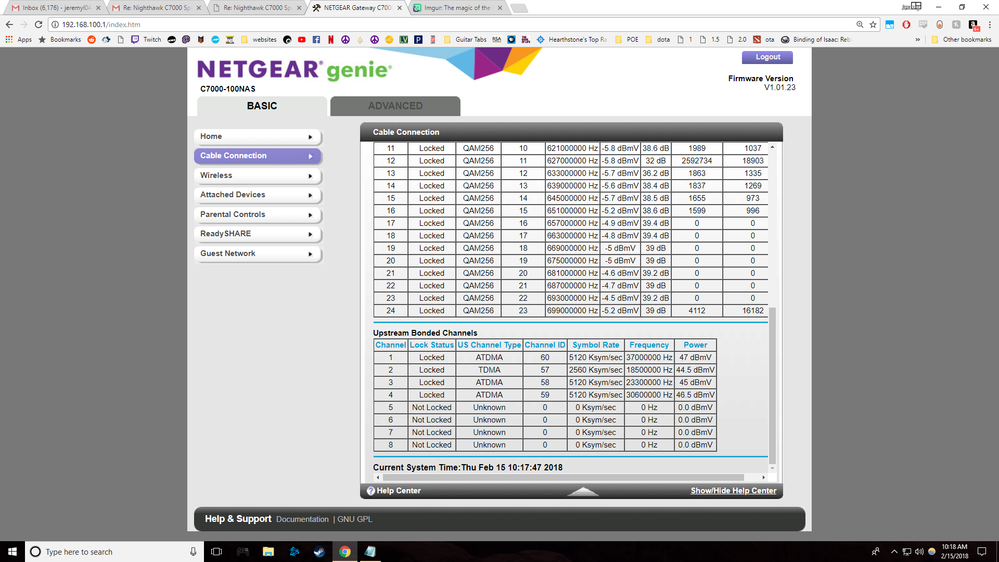Image resolution: width=999 pixels, height=562 pixels.
Task: Click the Logout button
Action: point(767,57)
